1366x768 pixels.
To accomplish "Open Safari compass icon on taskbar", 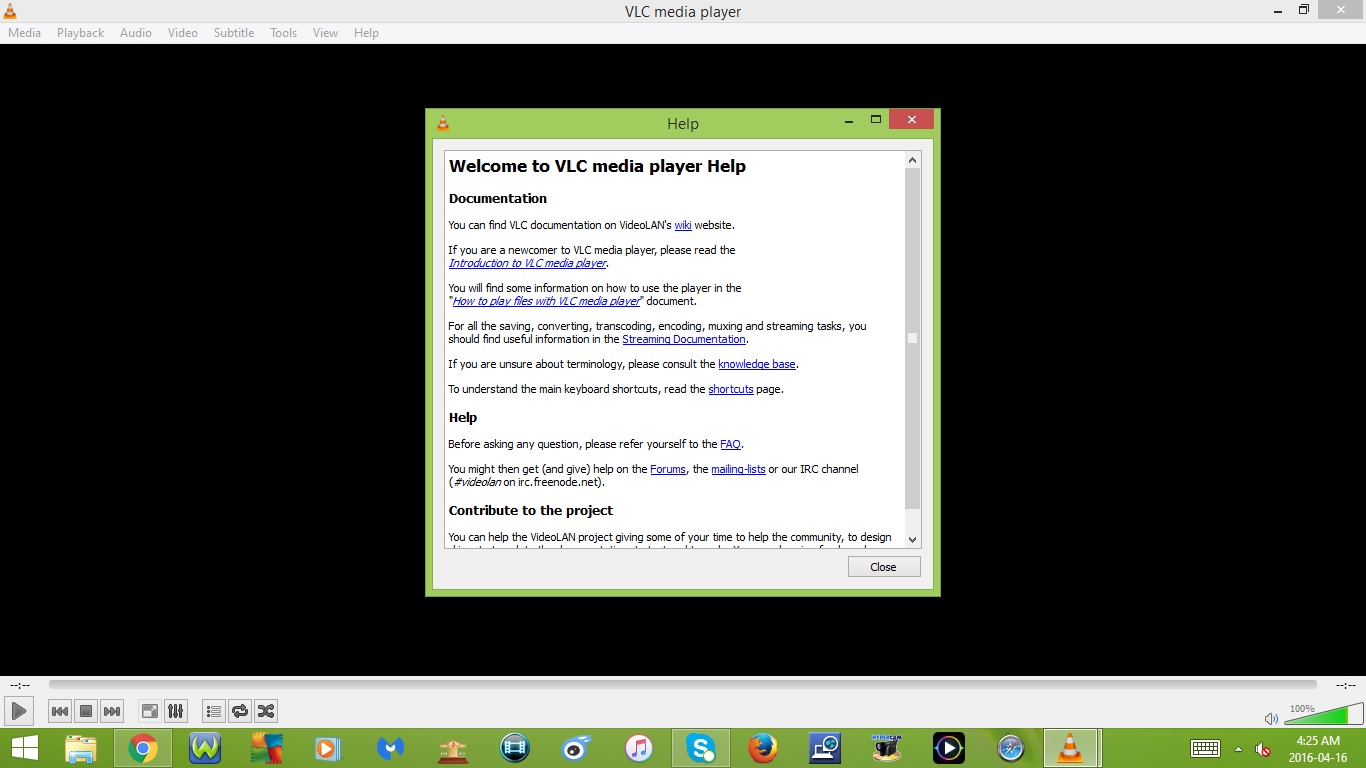I will pos(1011,748).
